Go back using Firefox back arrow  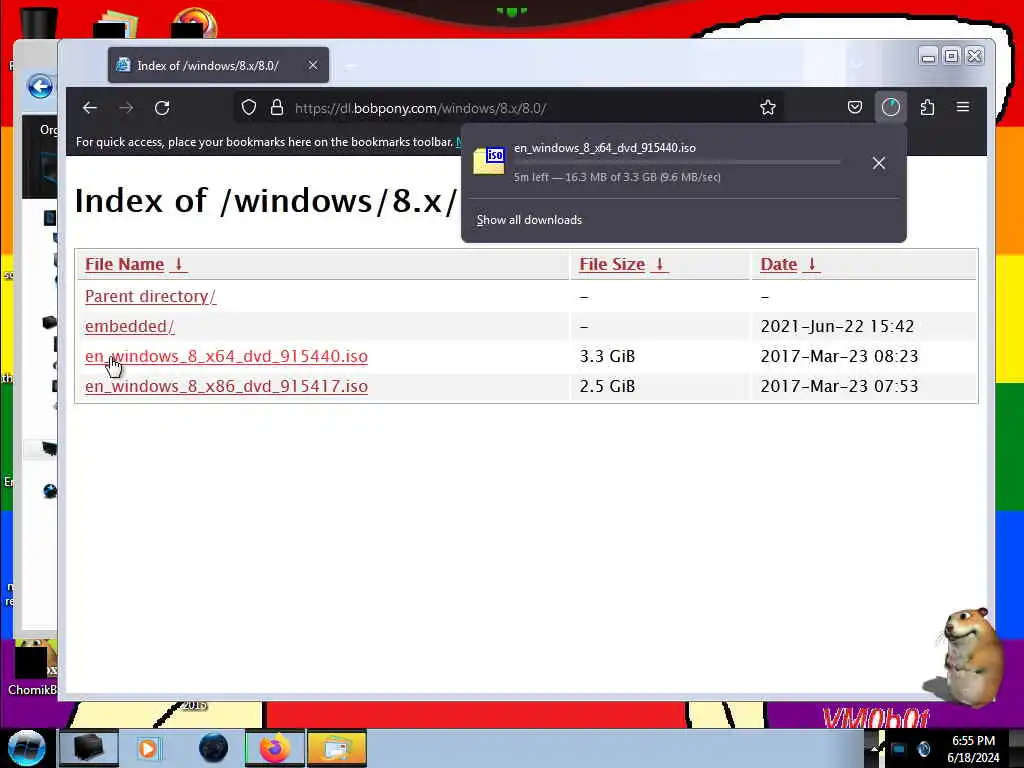(x=90, y=108)
